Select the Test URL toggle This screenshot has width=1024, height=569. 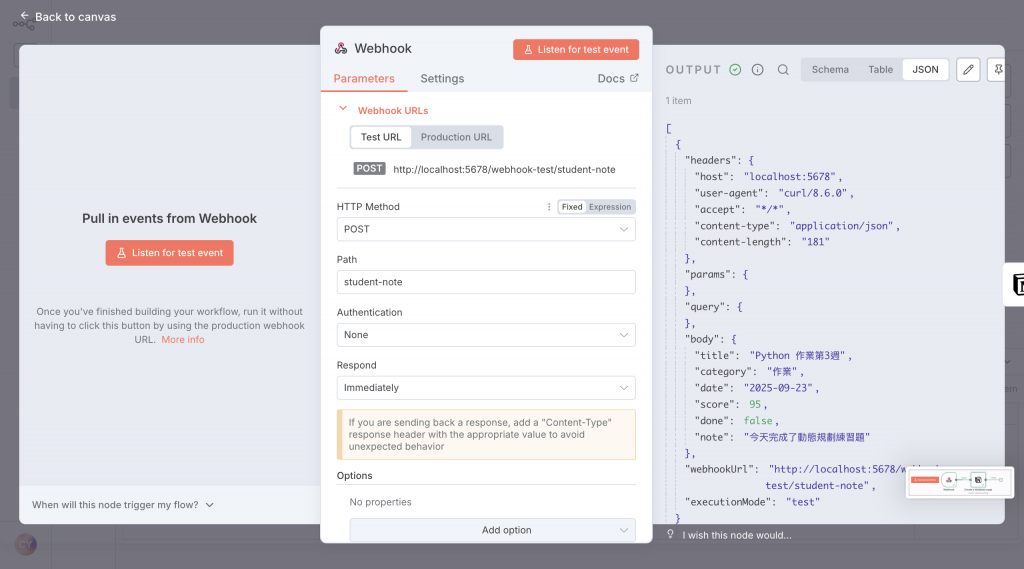point(381,137)
